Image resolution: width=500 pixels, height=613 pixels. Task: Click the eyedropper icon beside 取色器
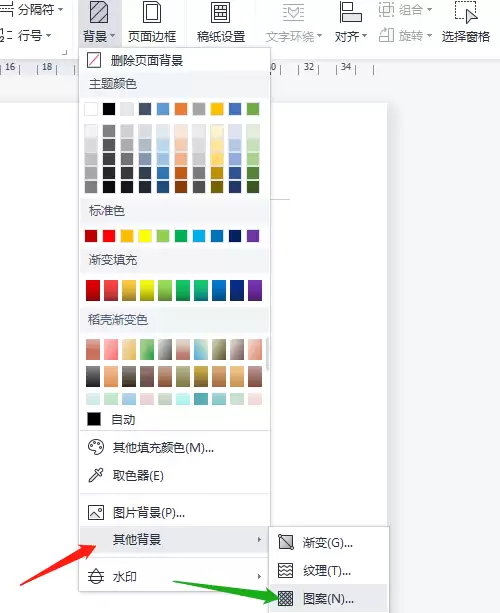tap(96, 475)
